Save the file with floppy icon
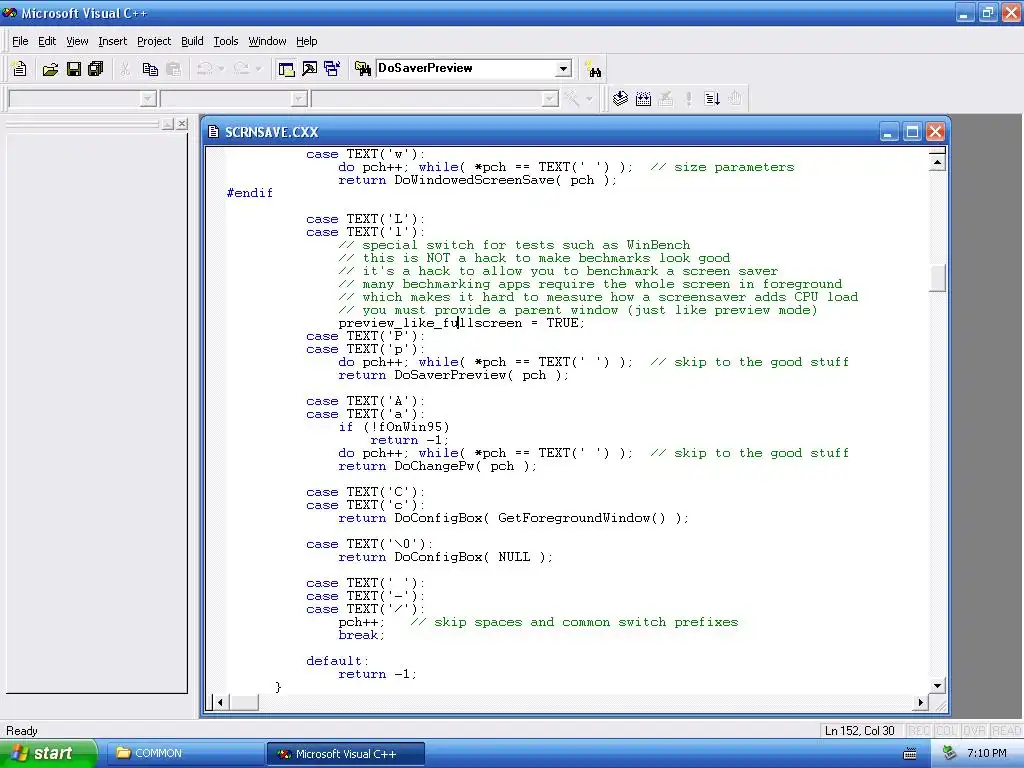This screenshot has height=768, width=1024. tap(74, 69)
